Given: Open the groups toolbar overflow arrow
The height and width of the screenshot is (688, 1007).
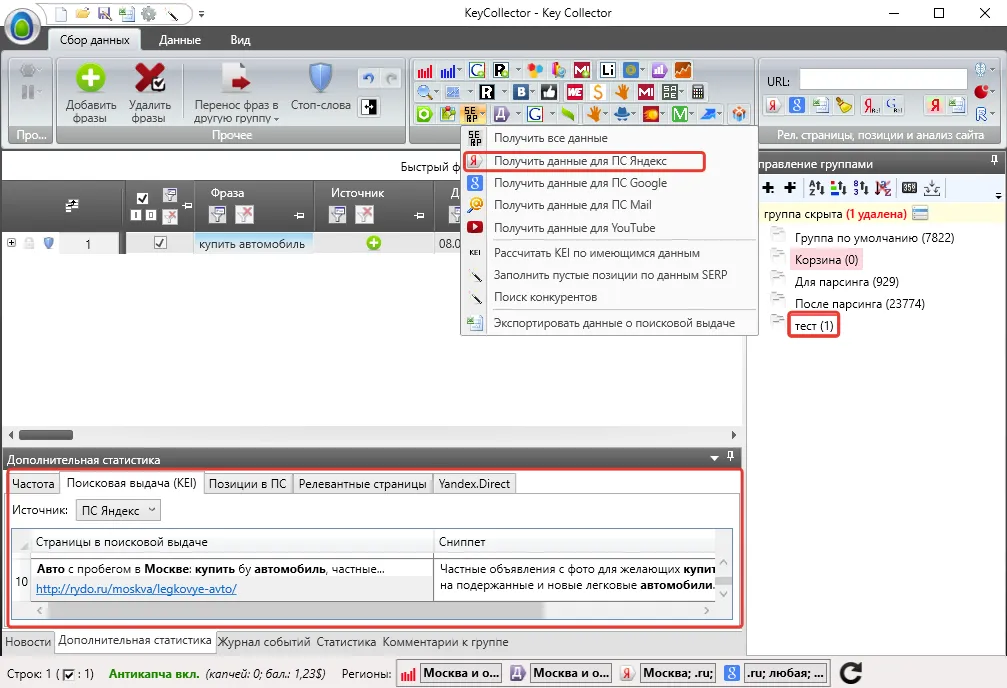Looking at the screenshot, I should coord(998,195).
